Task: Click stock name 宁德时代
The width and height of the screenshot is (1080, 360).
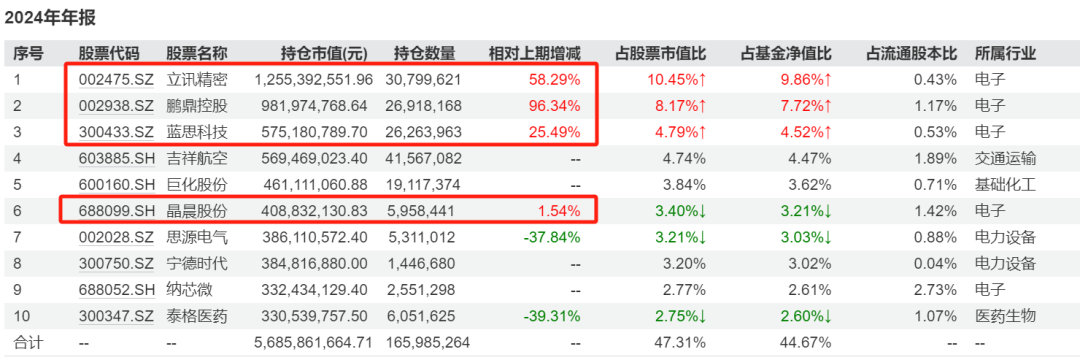Action: click(197, 264)
